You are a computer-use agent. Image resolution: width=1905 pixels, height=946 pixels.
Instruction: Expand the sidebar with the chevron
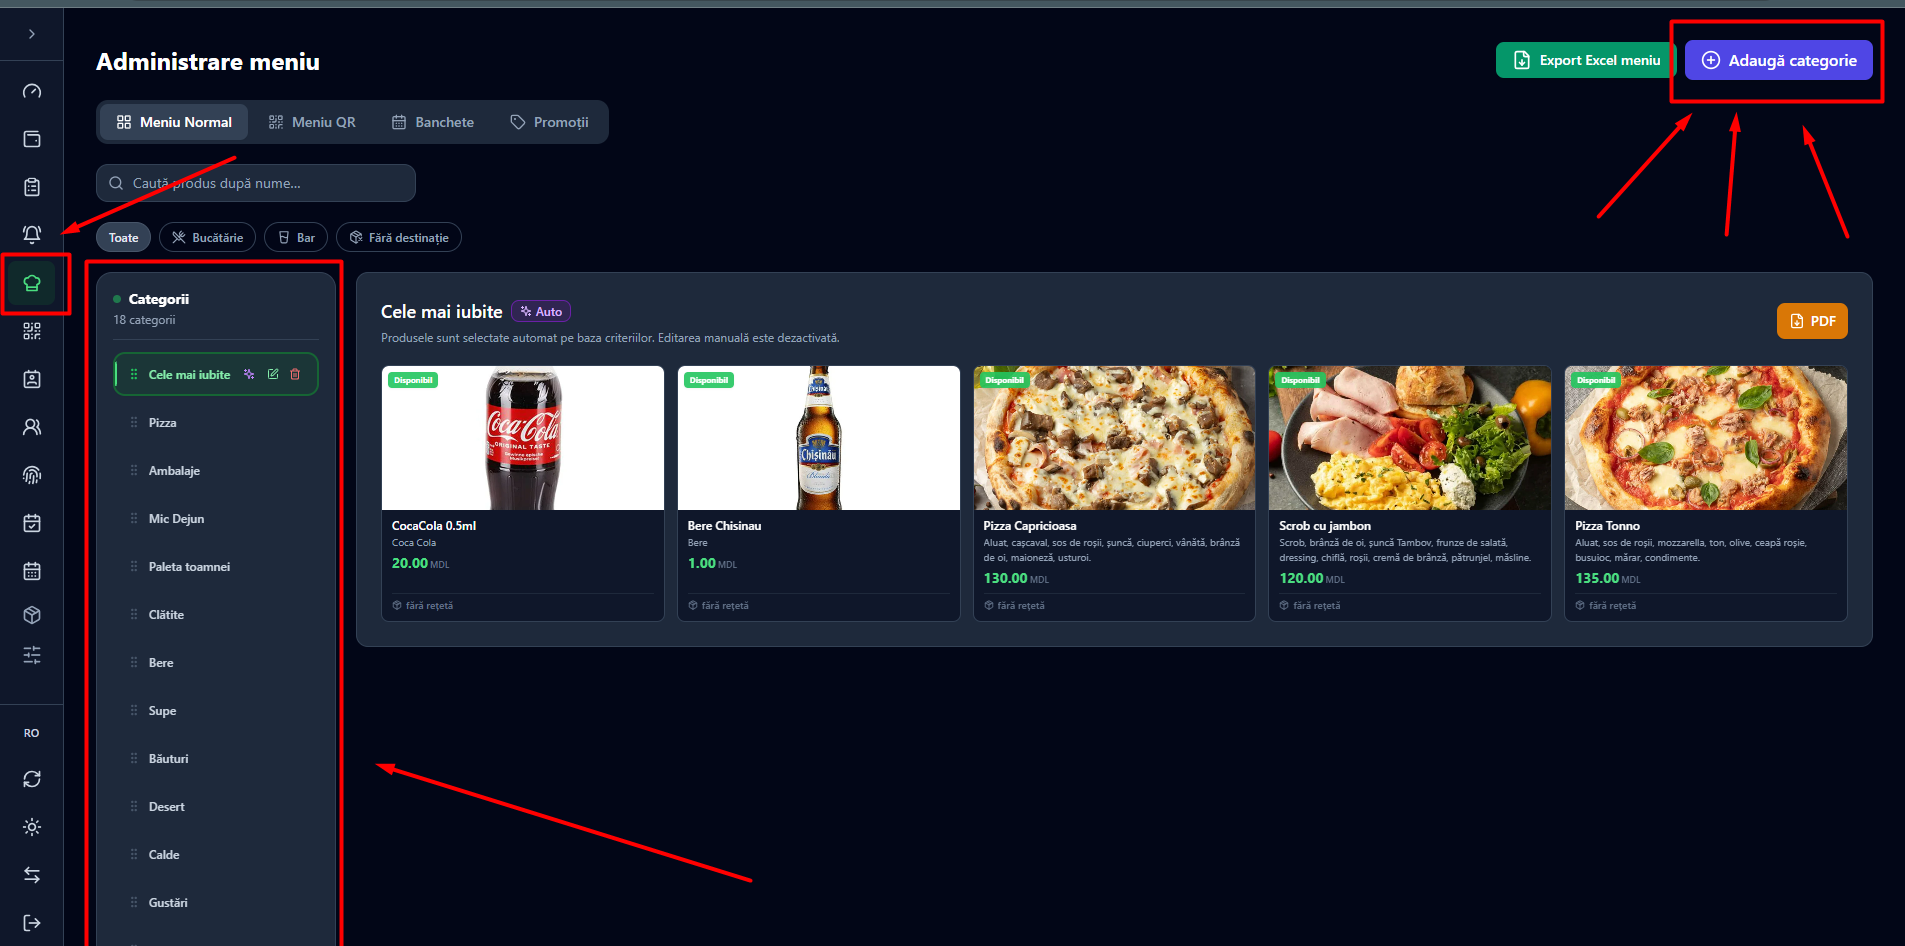[32, 34]
